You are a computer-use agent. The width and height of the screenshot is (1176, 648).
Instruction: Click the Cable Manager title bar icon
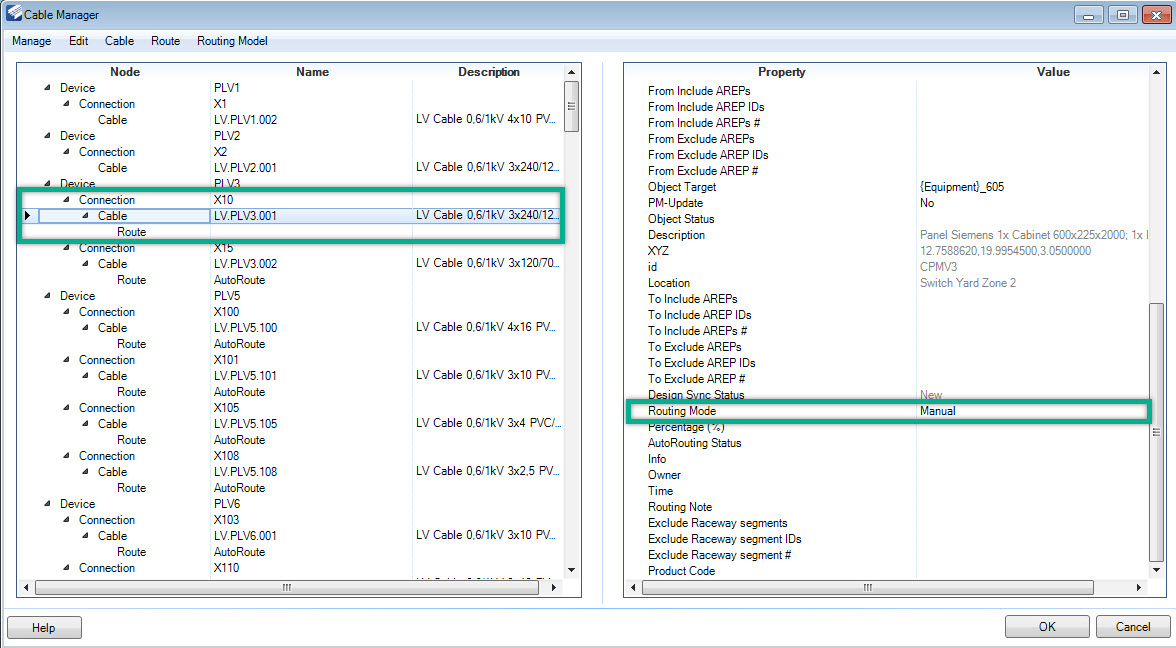(14, 14)
